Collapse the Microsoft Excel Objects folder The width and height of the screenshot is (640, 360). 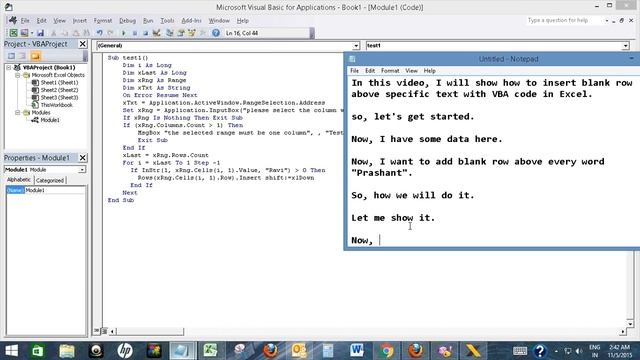coord(18,75)
